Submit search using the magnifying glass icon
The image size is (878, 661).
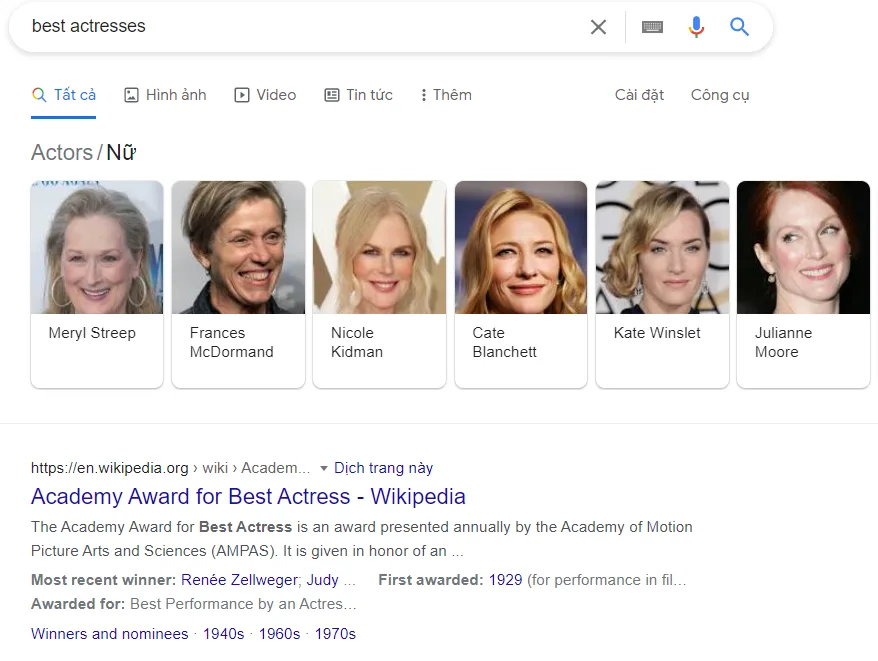point(739,26)
